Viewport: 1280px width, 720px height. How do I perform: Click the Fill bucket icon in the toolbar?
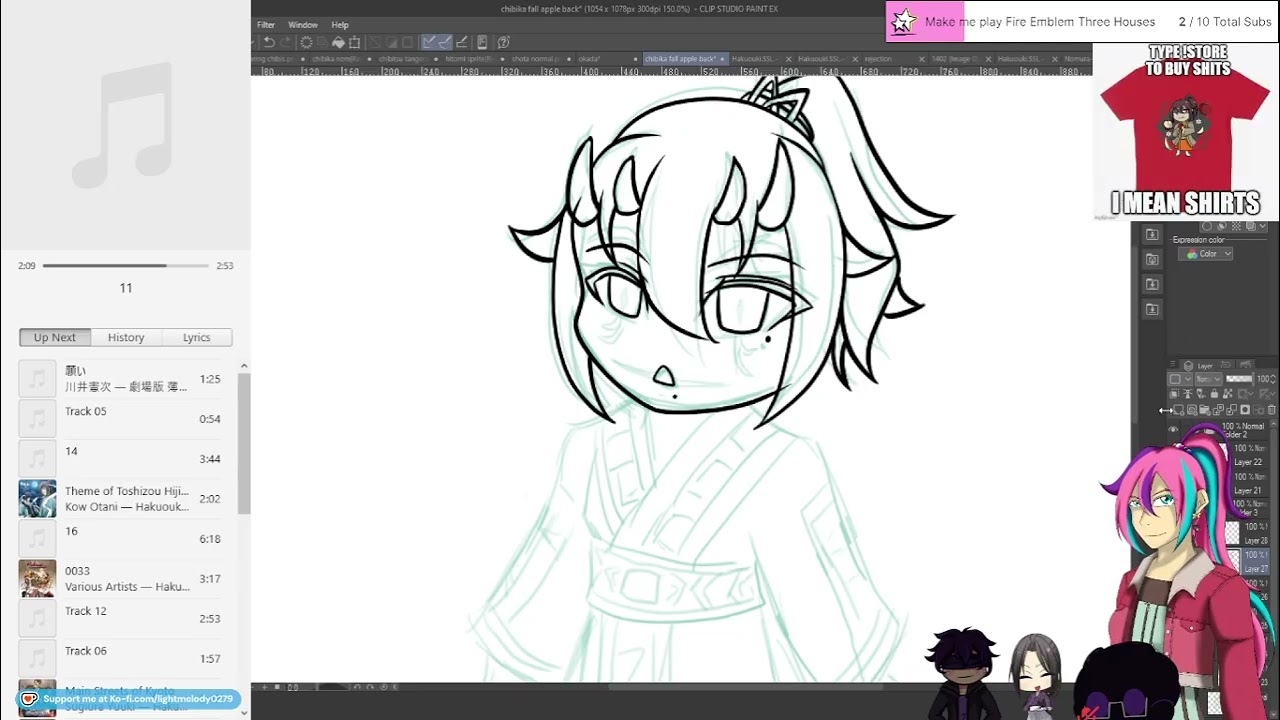click(339, 42)
